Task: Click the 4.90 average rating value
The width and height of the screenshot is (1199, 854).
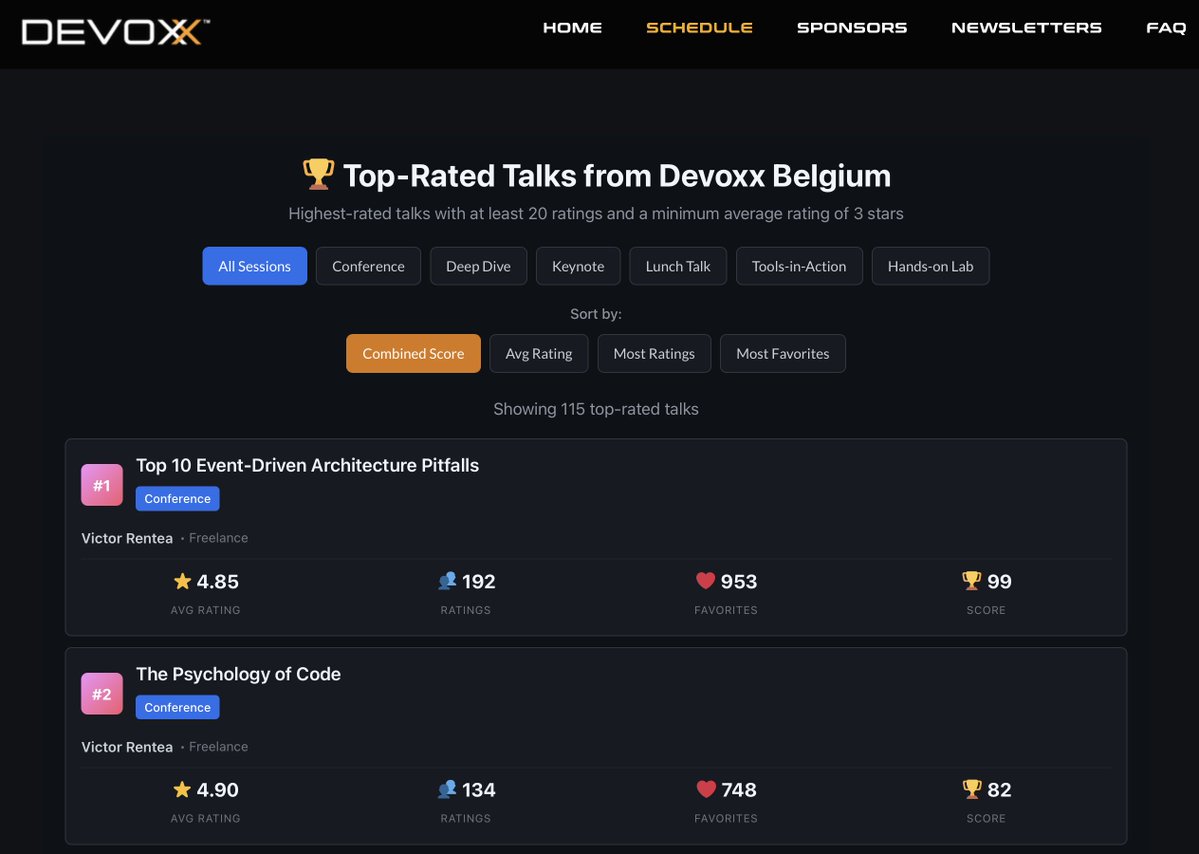Action: click(x=217, y=790)
